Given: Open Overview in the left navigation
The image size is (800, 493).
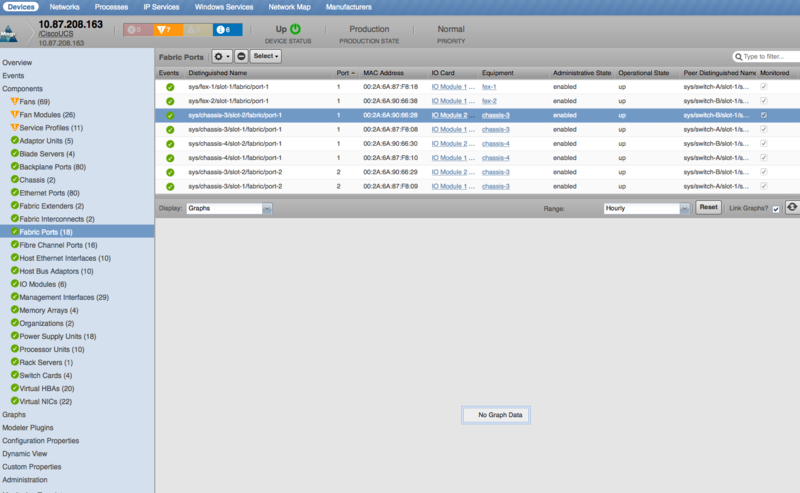Looking at the screenshot, I should point(17,62).
